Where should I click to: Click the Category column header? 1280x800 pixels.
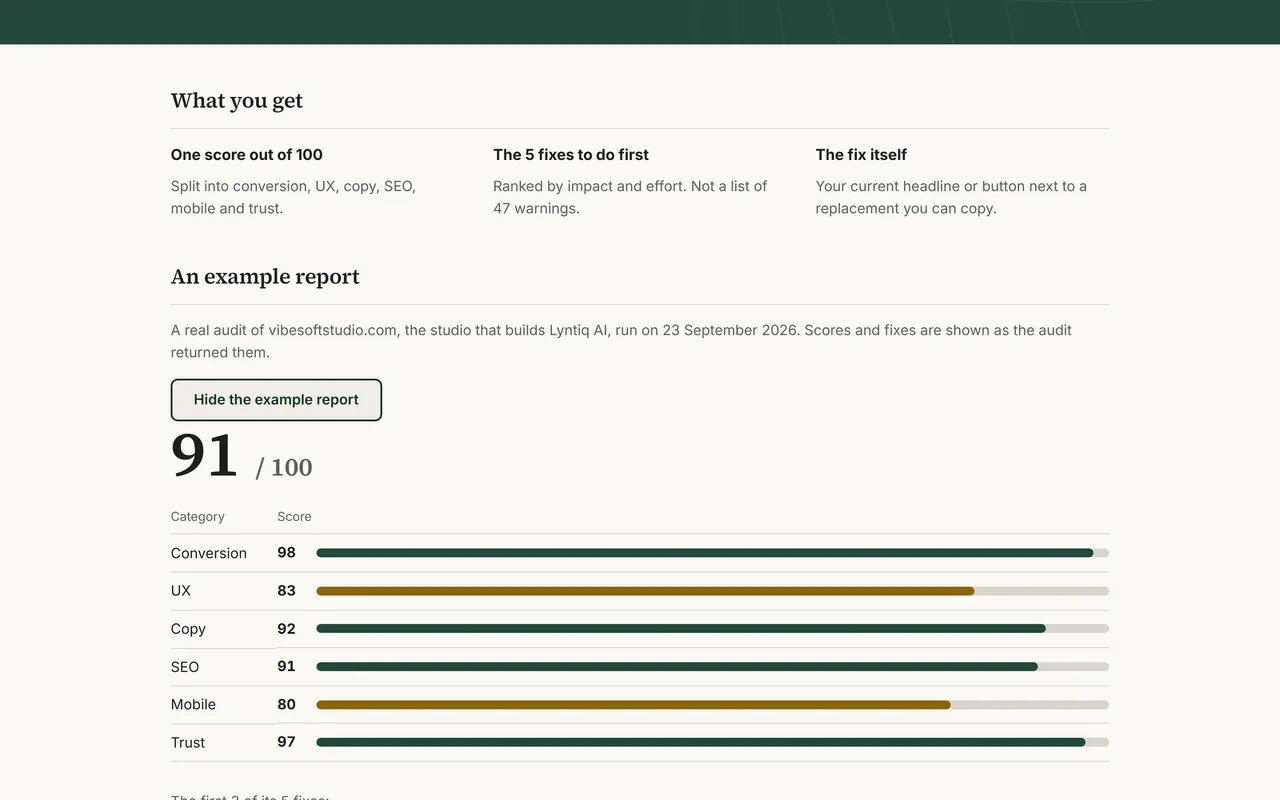(x=198, y=517)
